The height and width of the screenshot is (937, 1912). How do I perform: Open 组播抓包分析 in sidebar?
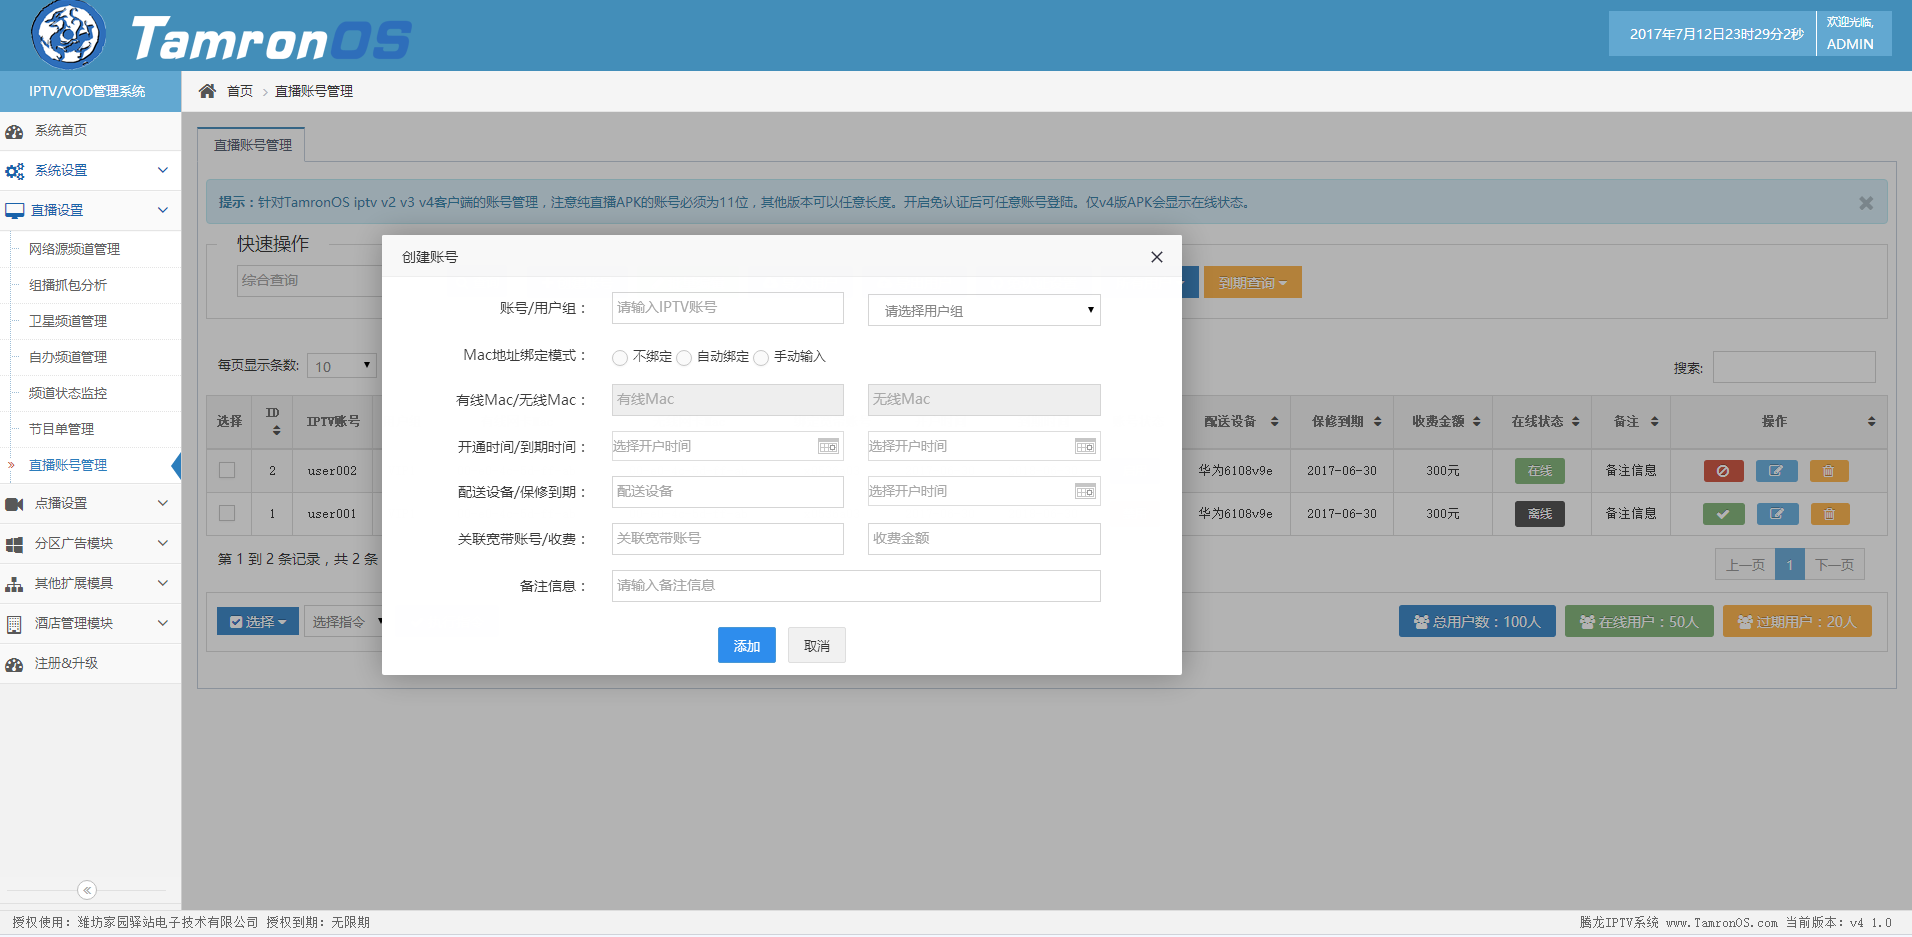[x=68, y=286]
